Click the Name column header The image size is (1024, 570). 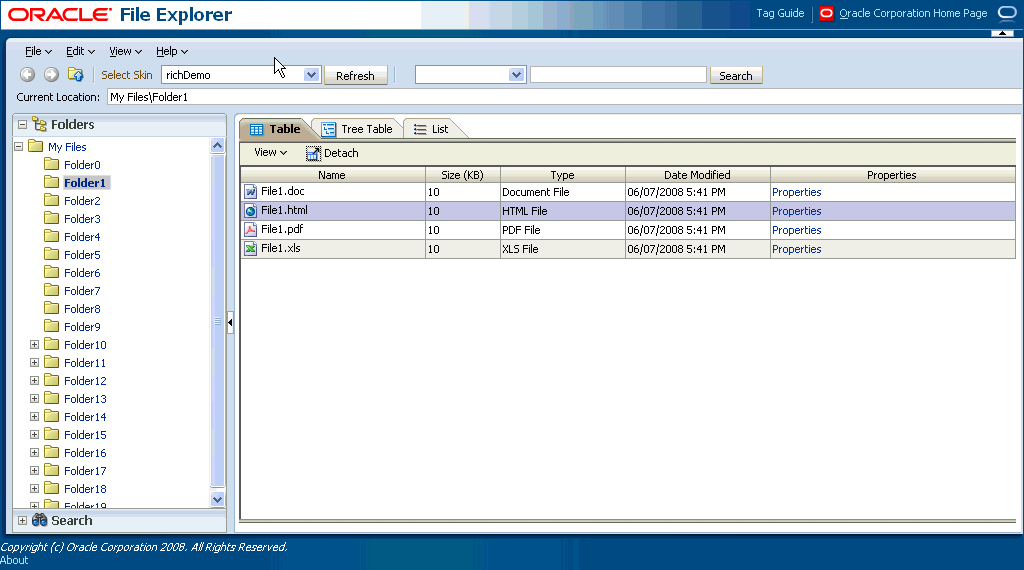(332, 175)
